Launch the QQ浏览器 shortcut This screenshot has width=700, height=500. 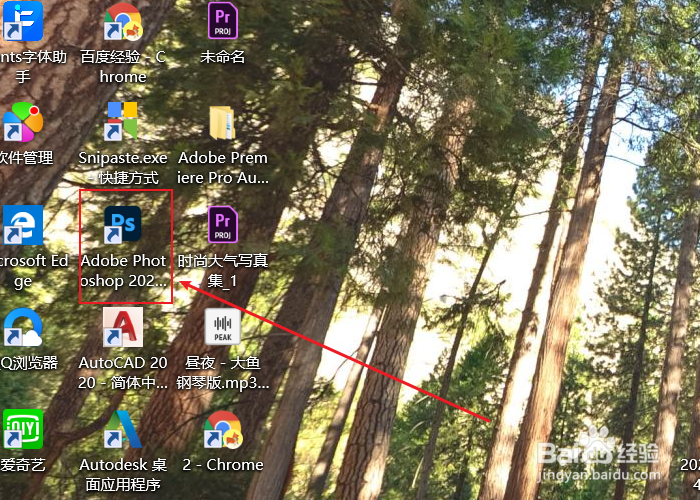tap(23, 327)
